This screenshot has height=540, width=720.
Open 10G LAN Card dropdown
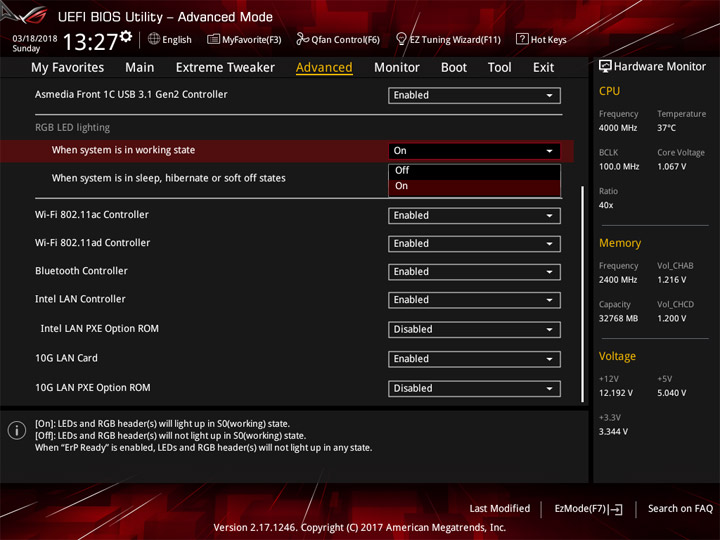point(474,359)
